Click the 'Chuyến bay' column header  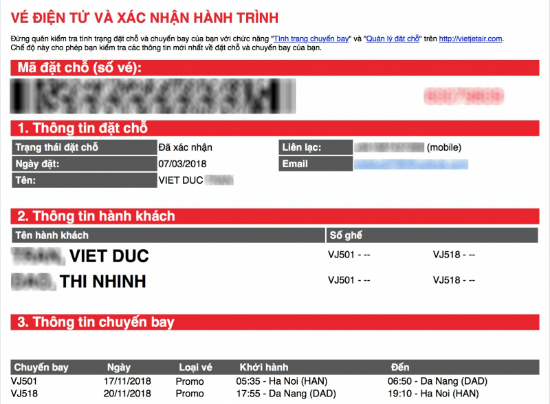click(41, 368)
